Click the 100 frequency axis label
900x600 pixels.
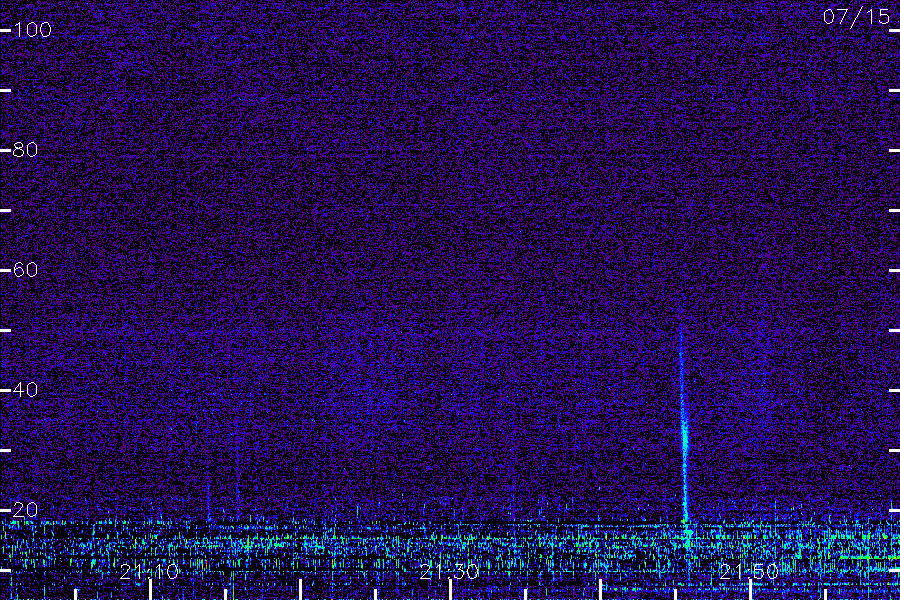coord(32,30)
